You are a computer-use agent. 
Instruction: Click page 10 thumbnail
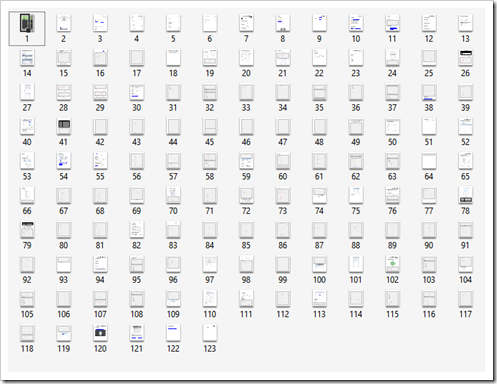click(x=356, y=23)
